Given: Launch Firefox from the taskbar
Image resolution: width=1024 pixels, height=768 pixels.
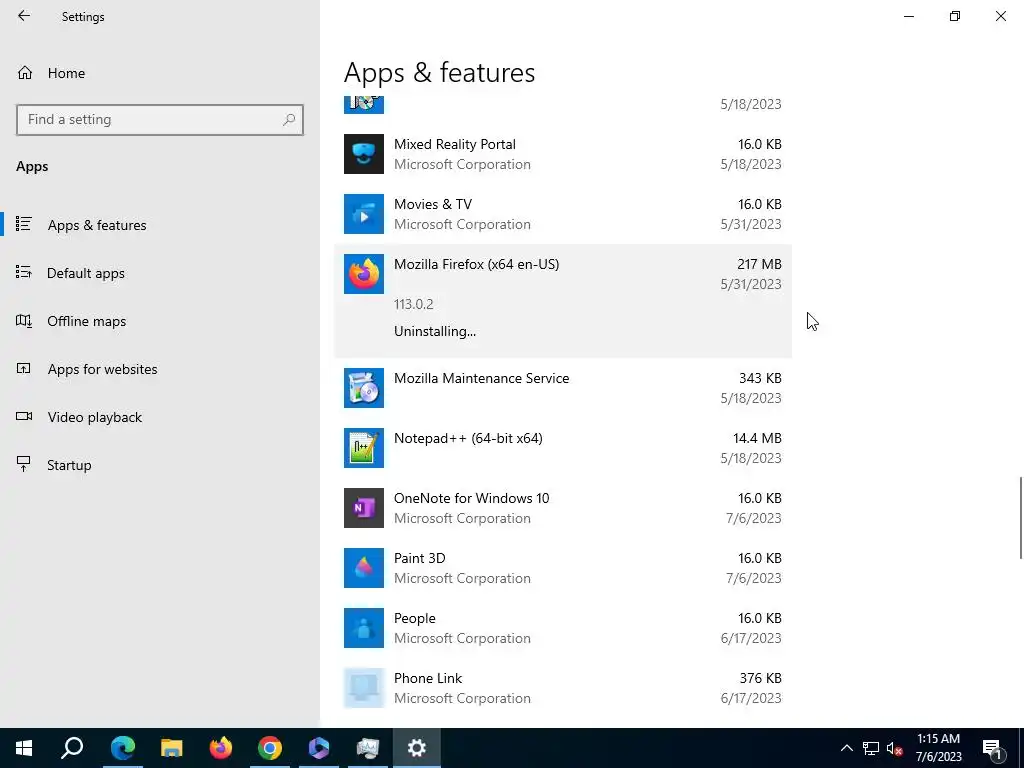Looking at the screenshot, I should click(221, 748).
